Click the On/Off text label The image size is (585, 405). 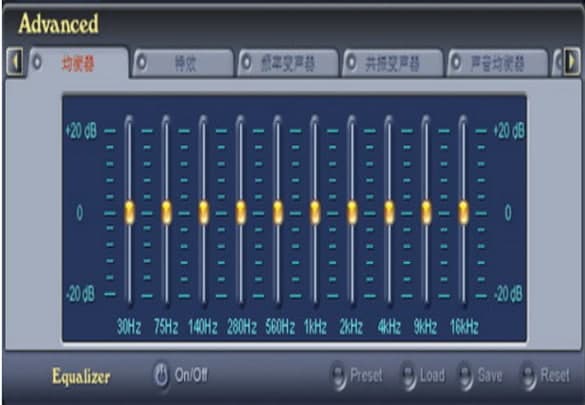pyautogui.click(x=191, y=375)
